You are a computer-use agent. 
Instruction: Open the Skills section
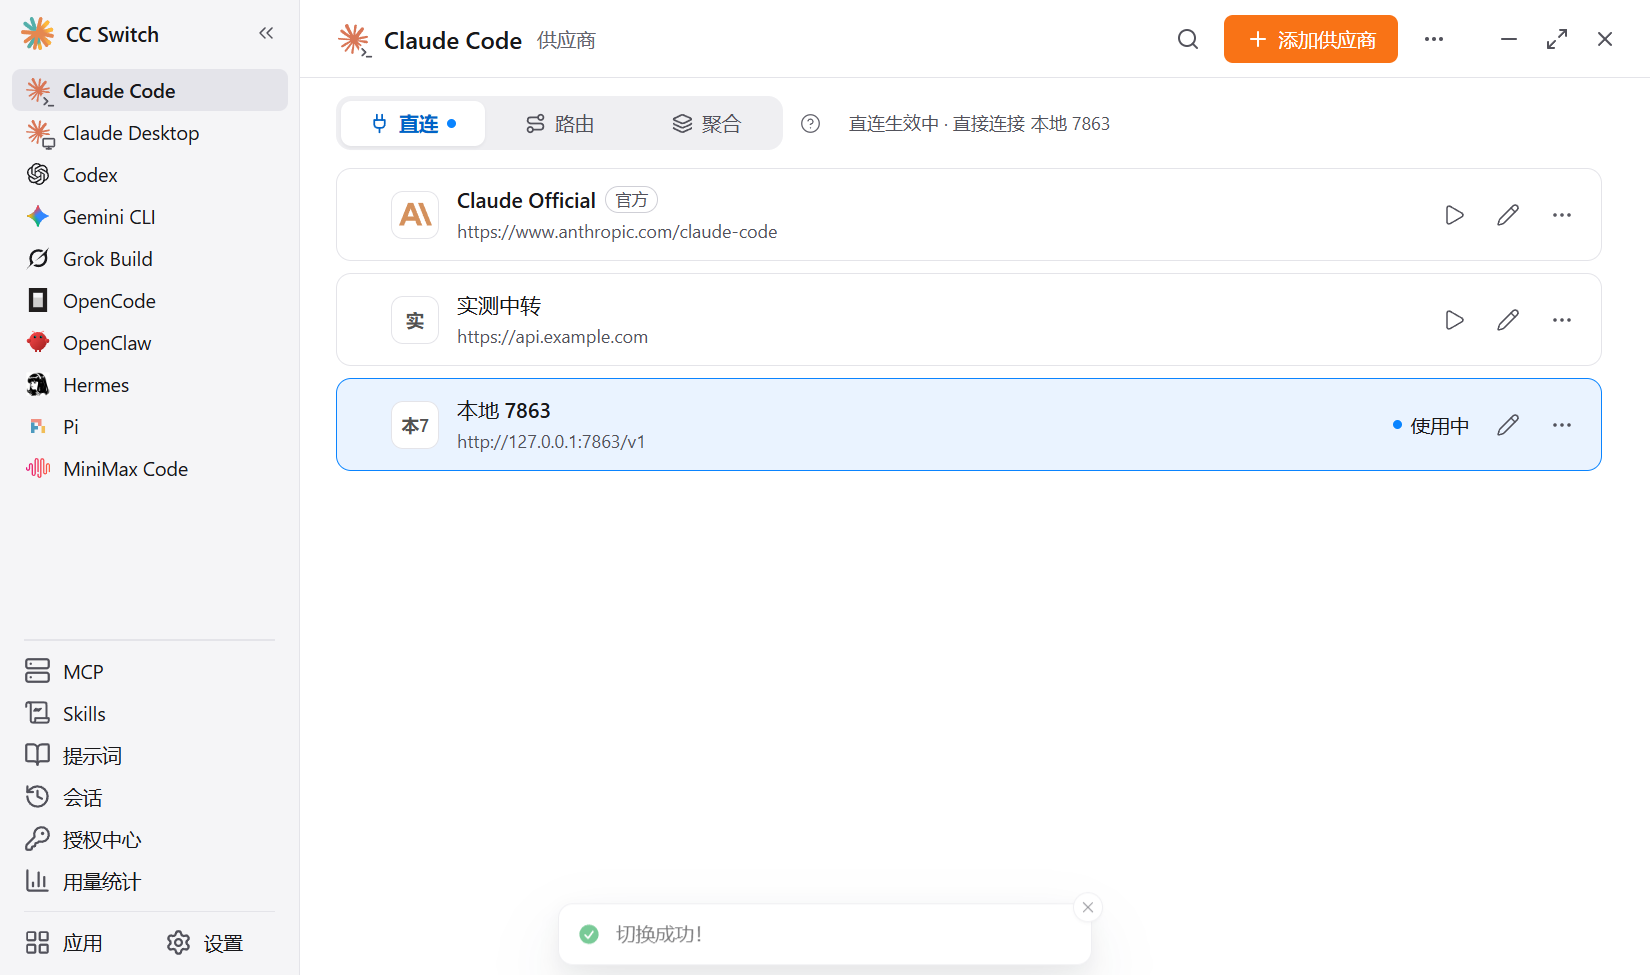tap(150, 714)
